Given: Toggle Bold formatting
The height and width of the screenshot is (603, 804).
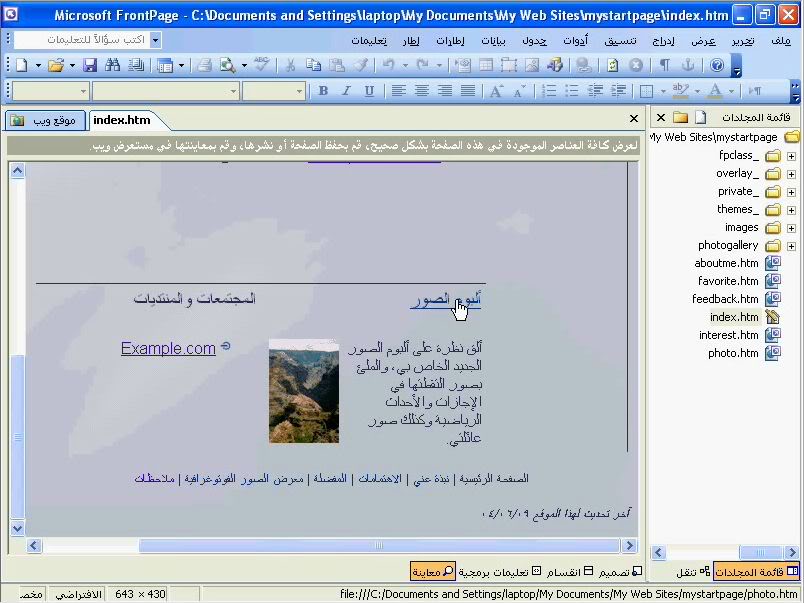Looking at the screenshot, I should pos(323,91).
